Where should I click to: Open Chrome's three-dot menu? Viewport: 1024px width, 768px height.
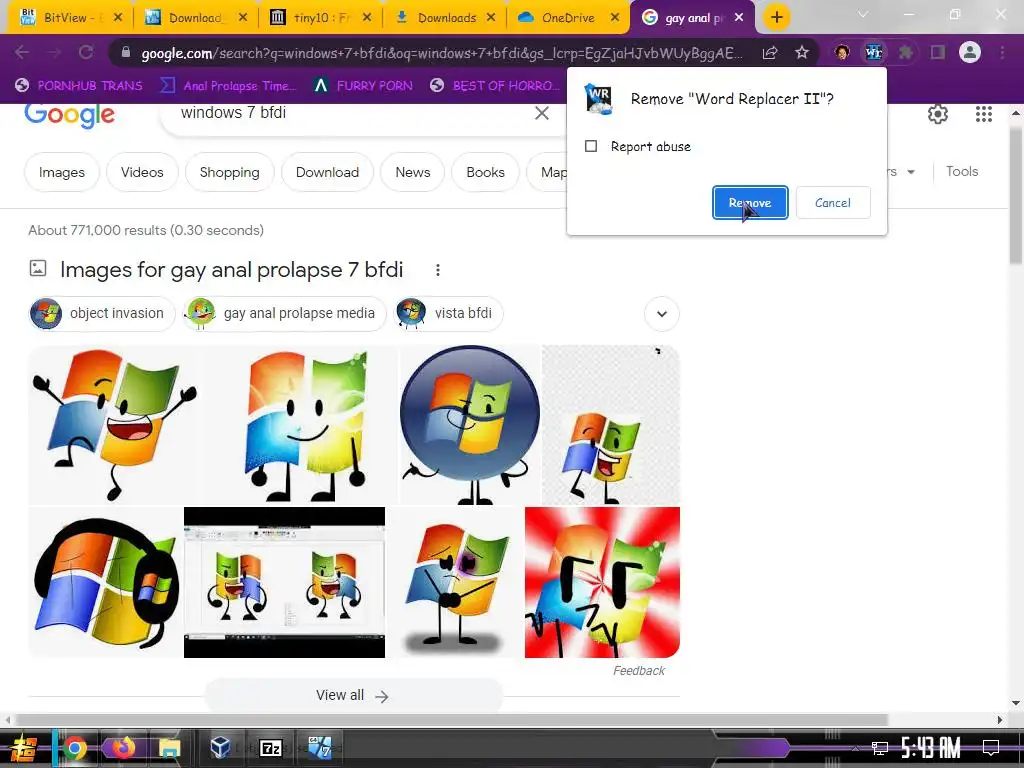pyautogui.click(x=1002, y=52)
